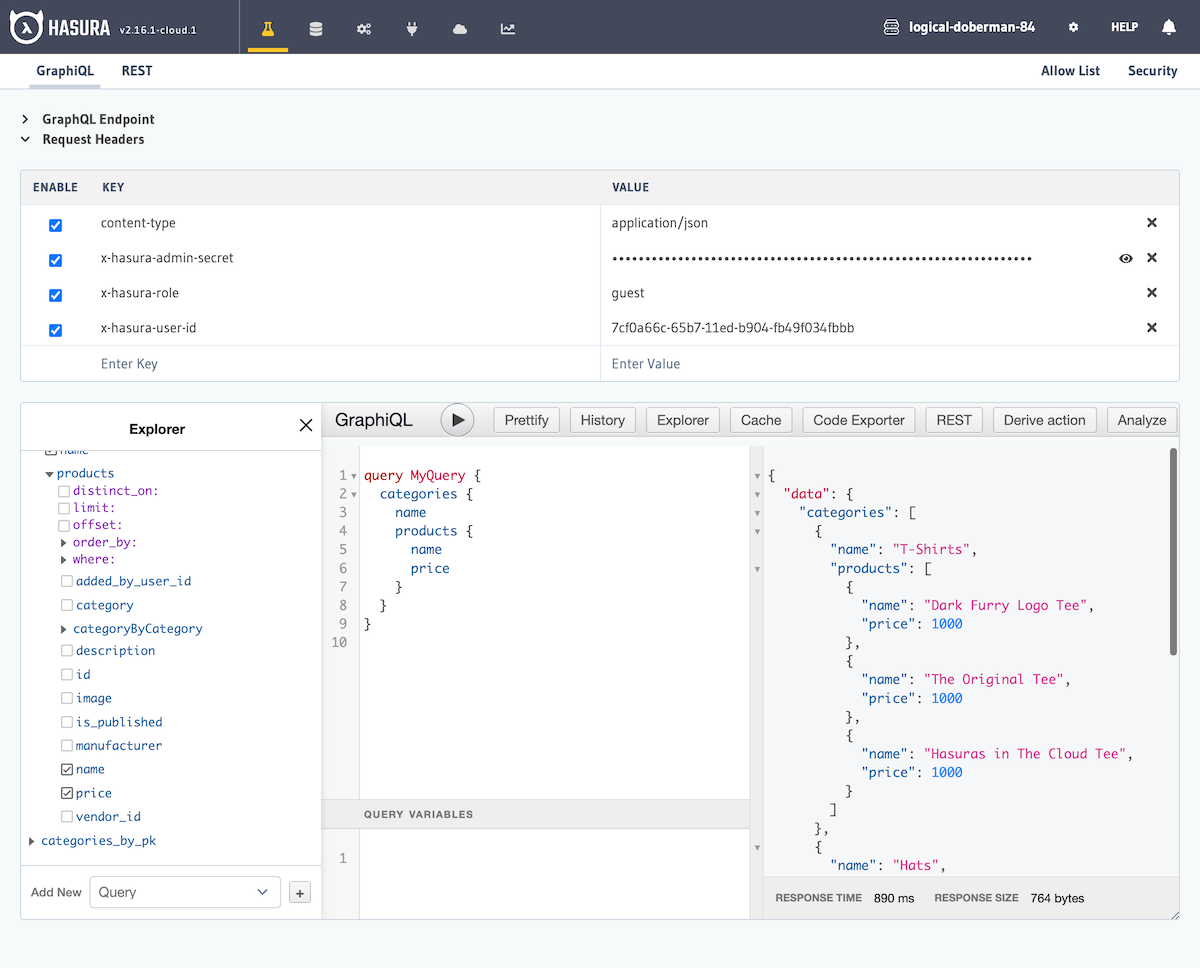This screenshot has height=968, width=1200.
Task: Click the notifications bell icon
Action: pyautogui.click(x=1169, y=28)
